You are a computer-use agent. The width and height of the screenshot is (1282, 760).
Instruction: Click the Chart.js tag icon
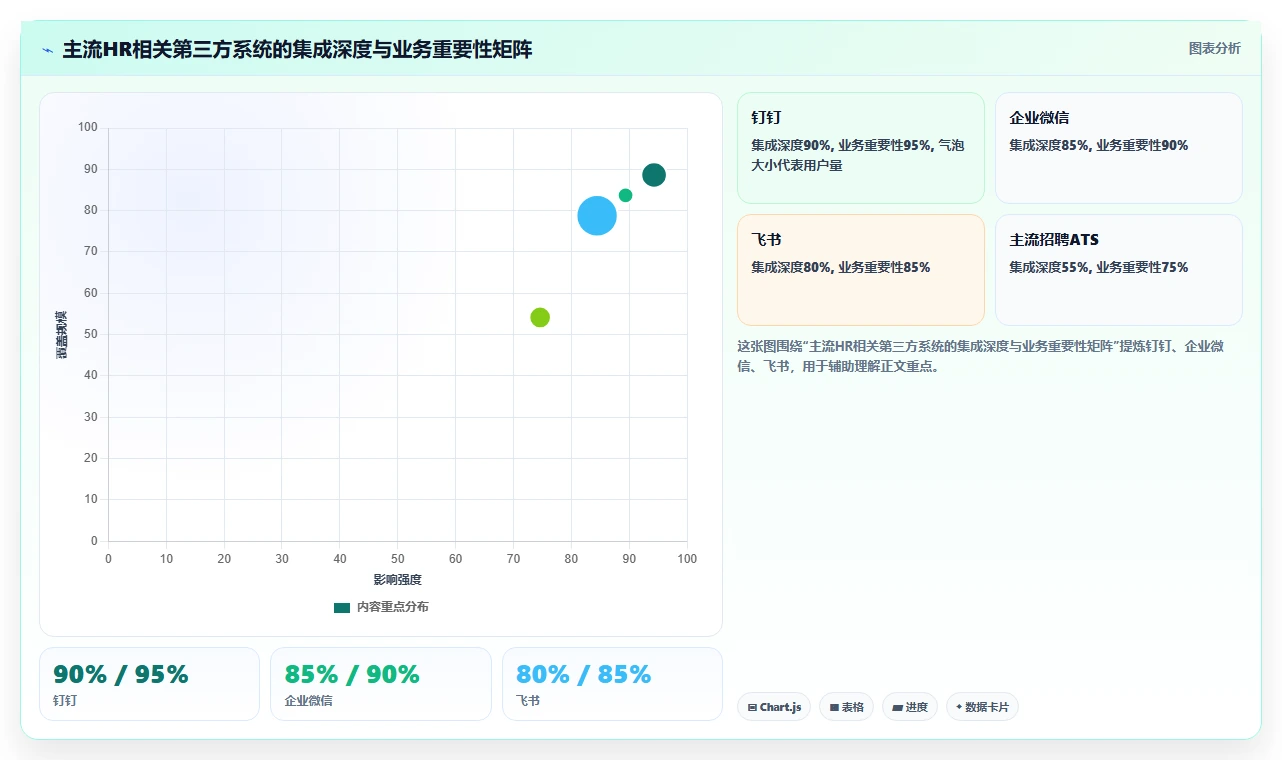[752, 708]
